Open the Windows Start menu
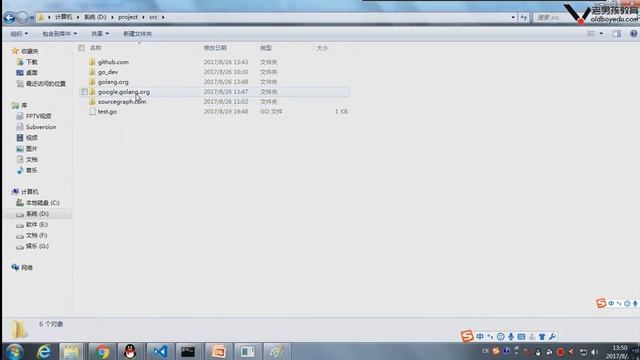 click(15, 351)
